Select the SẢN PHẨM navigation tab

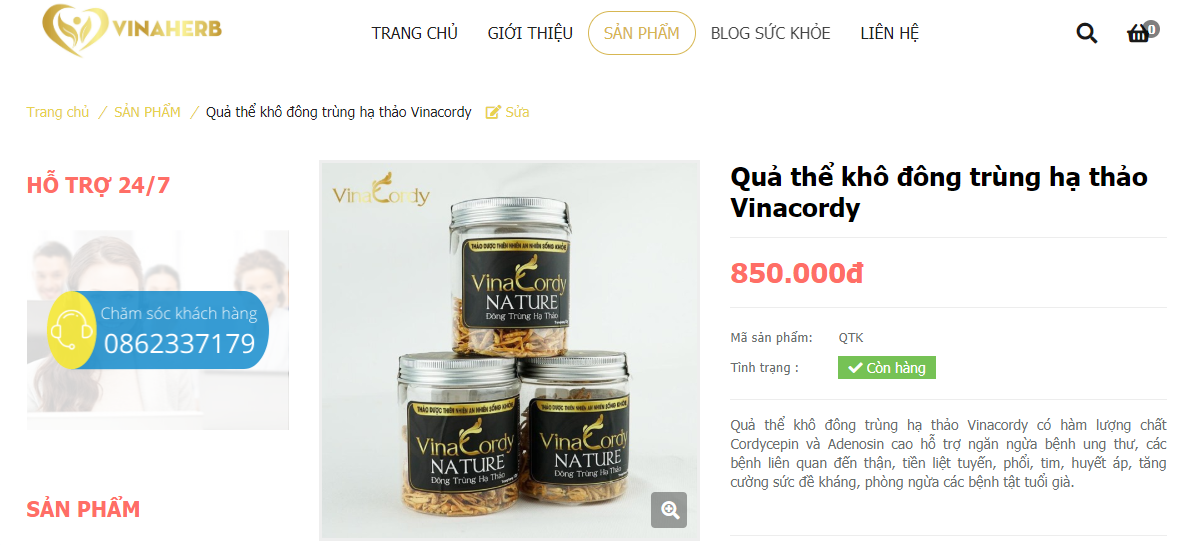pos(642,33)
